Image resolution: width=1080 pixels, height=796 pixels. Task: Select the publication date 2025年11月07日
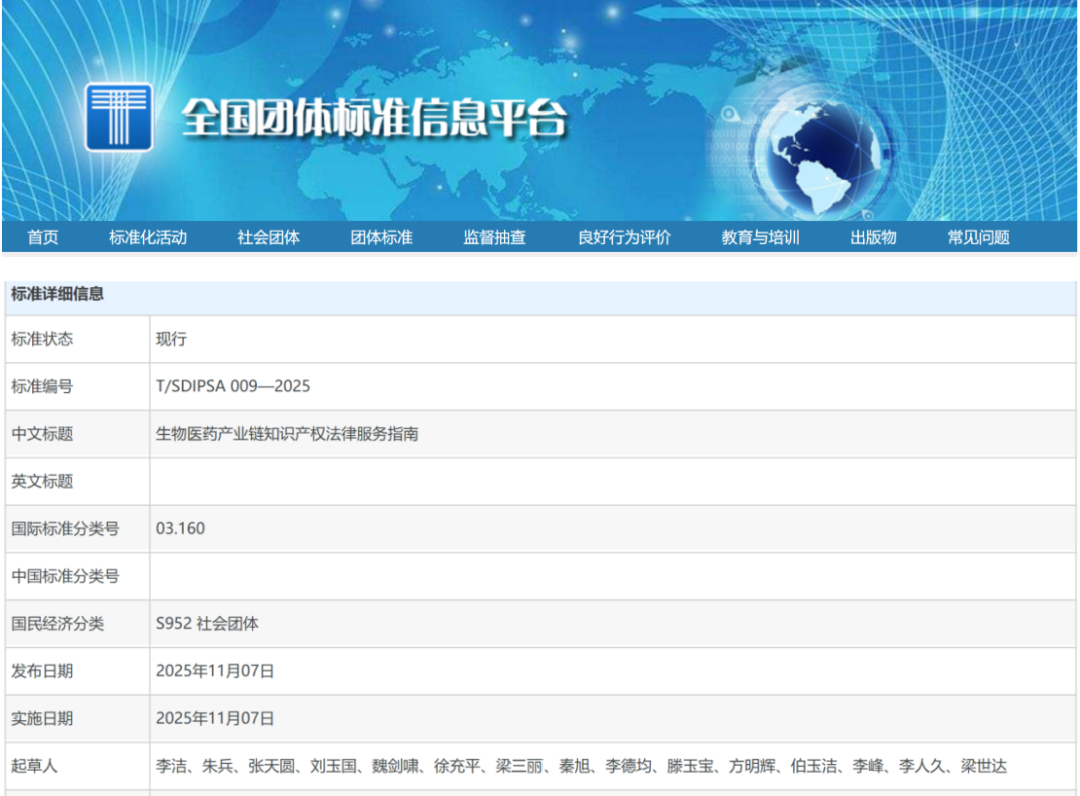coord(213,671)
